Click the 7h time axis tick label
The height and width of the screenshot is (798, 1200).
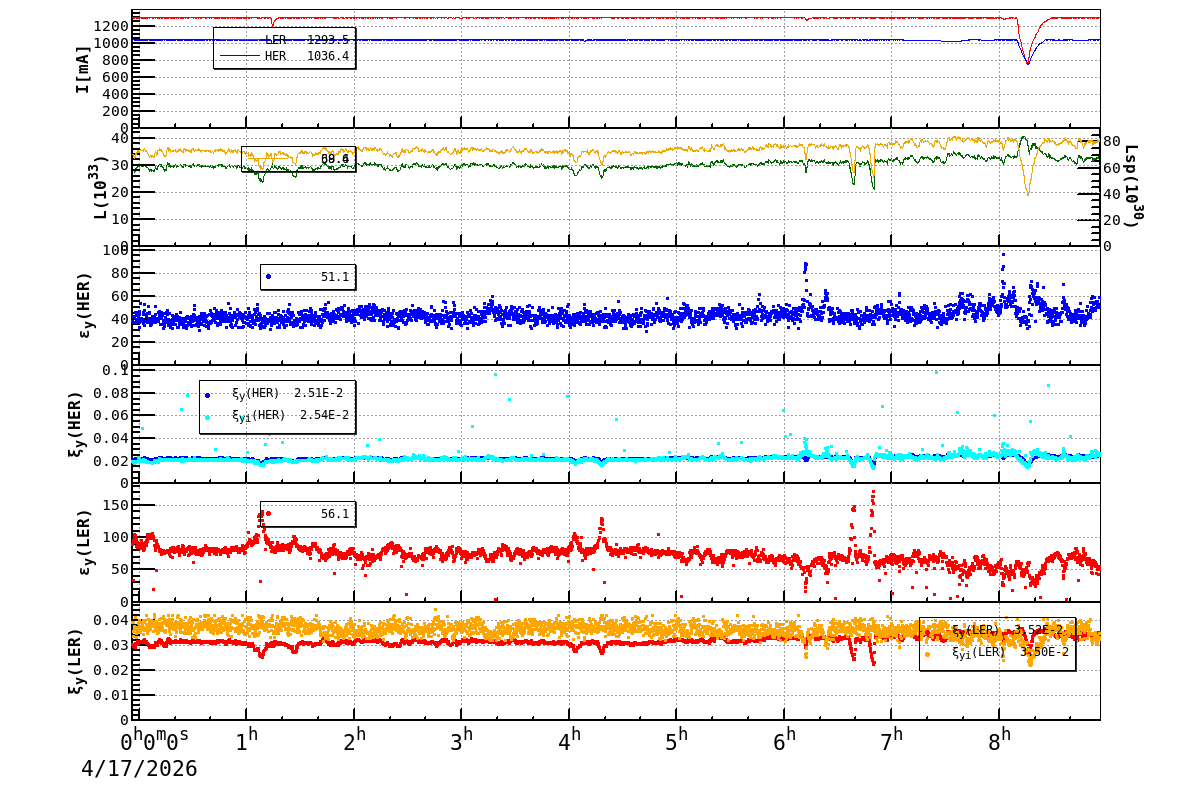point(892,741)
